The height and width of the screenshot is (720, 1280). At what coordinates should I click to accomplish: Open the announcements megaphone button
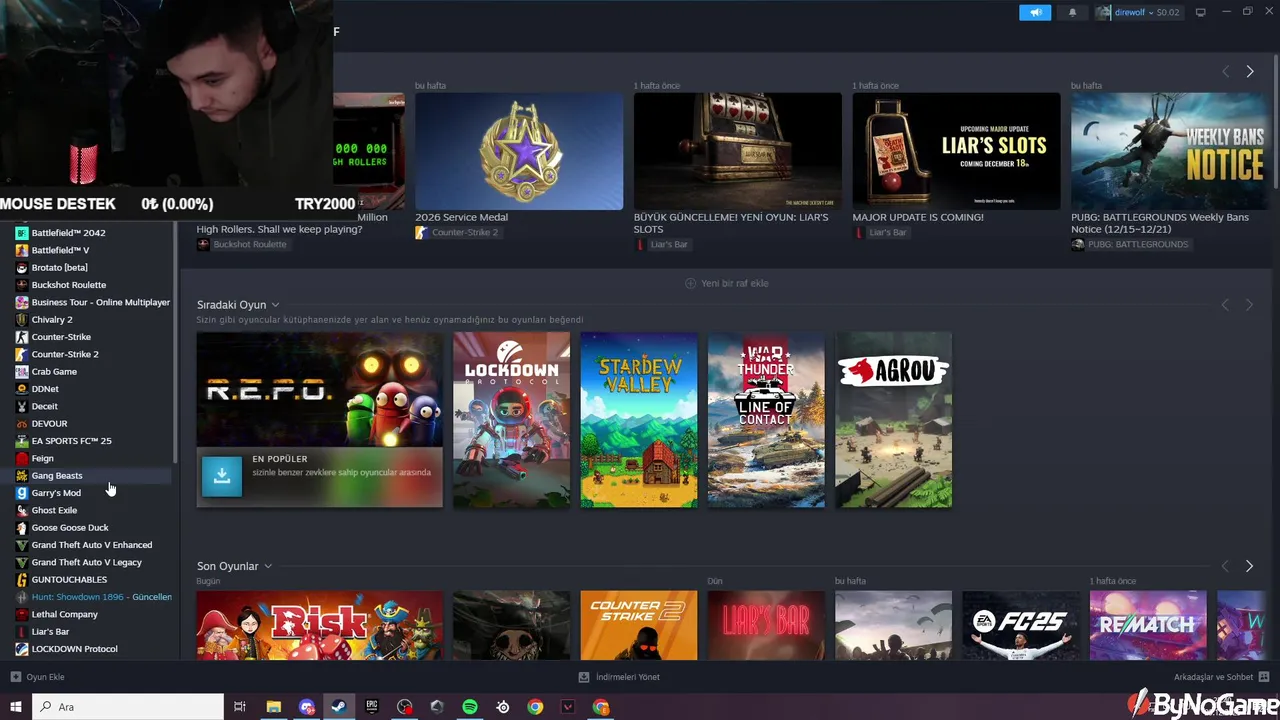pos(1035,12)
